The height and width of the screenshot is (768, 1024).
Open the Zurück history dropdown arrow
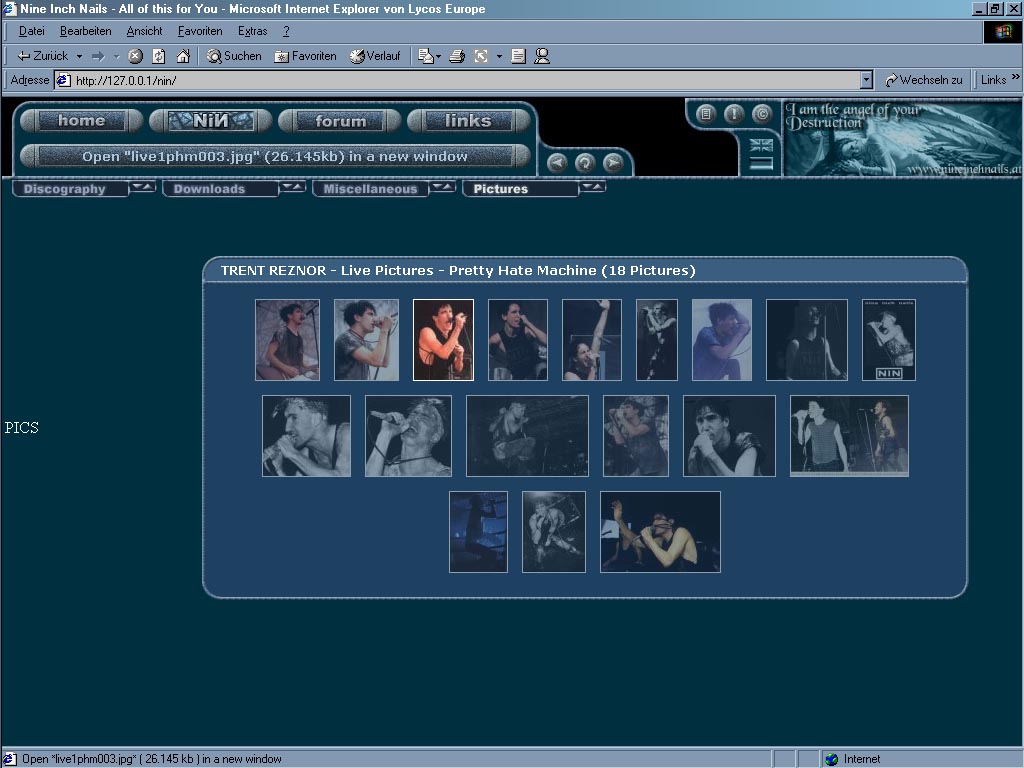click(x=79, y=56)
